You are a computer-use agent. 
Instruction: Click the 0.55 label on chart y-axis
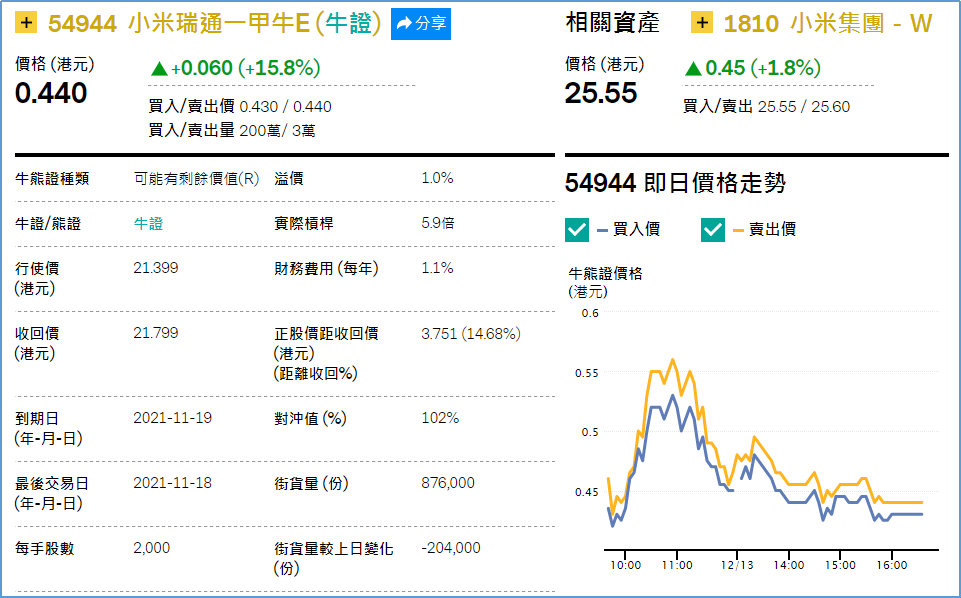587,373
